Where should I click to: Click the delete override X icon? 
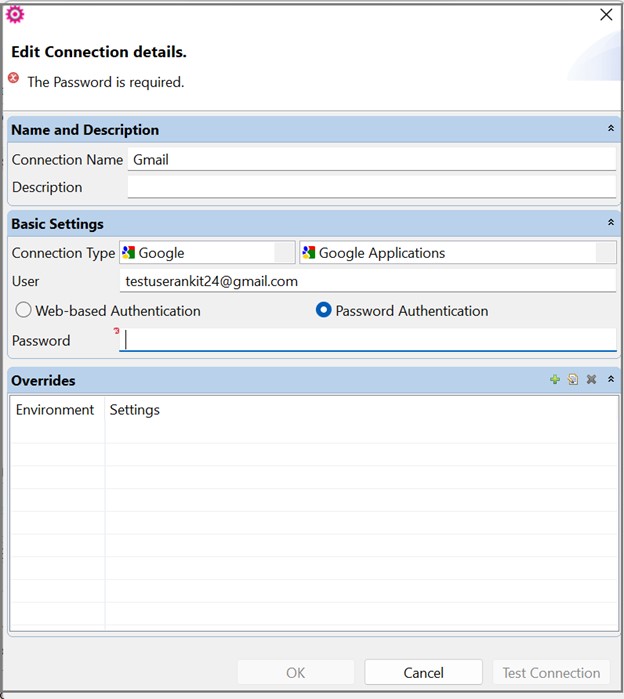coord(591,379)
